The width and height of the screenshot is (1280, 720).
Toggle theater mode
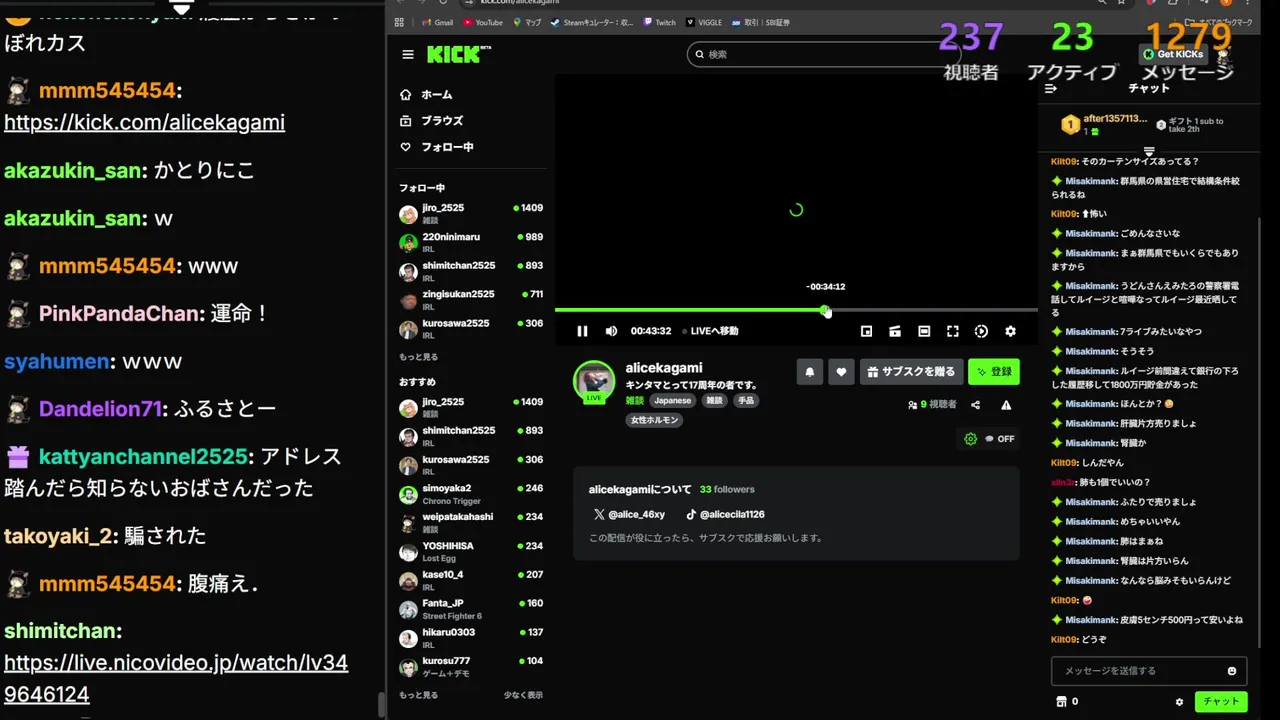924,331
